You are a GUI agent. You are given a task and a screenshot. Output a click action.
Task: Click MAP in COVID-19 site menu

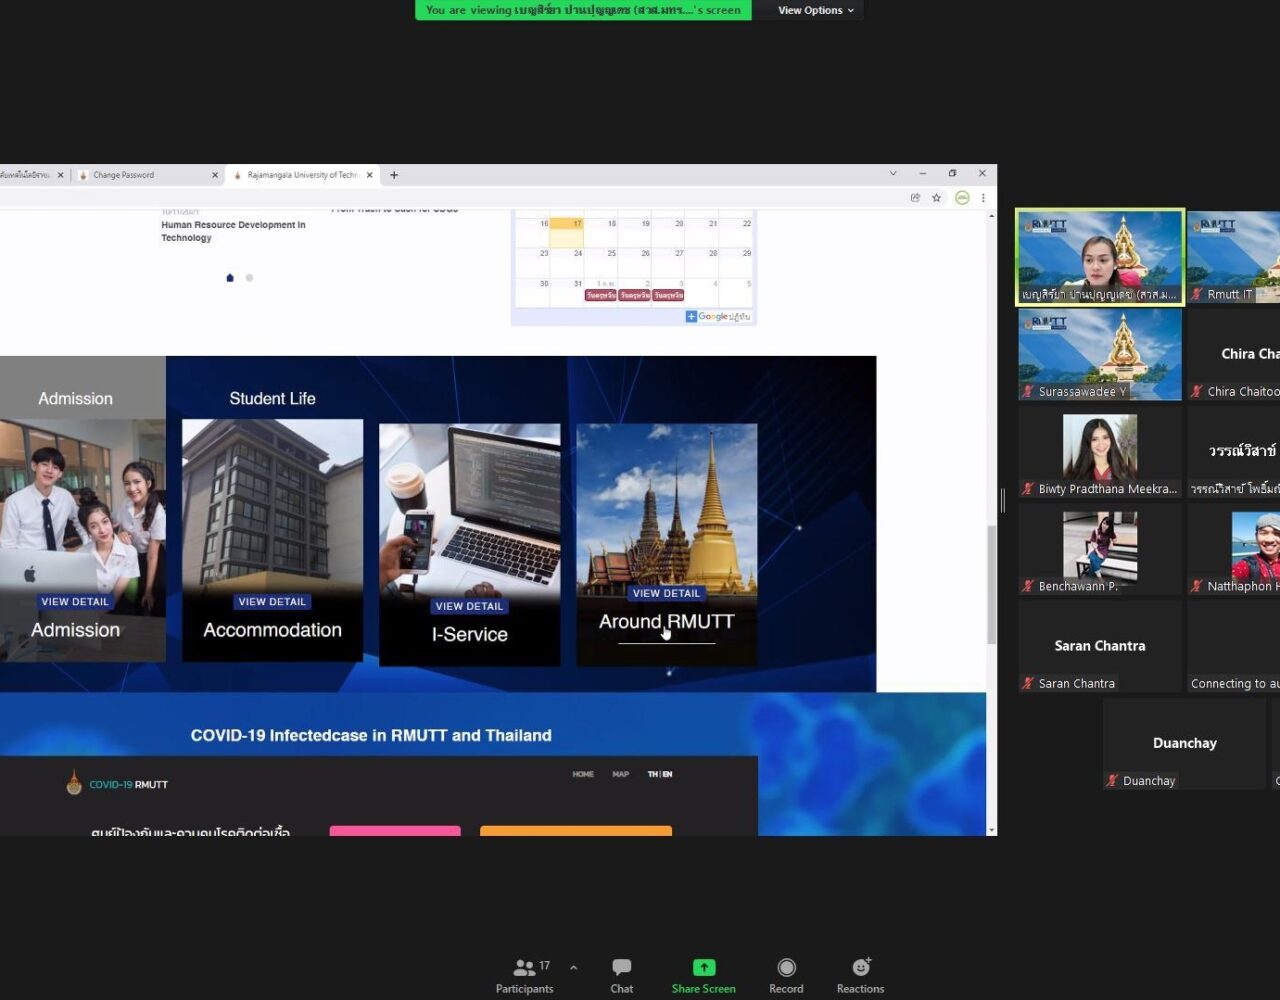(621, 774)
